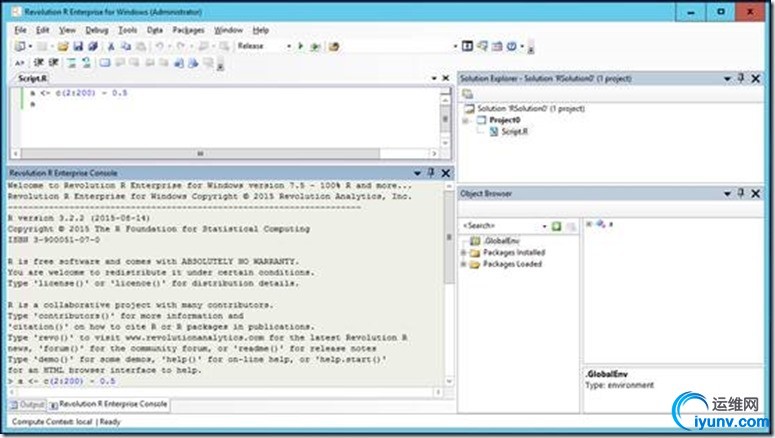Open the Window menu
775x438 pixels.
(x=228, y=30)
